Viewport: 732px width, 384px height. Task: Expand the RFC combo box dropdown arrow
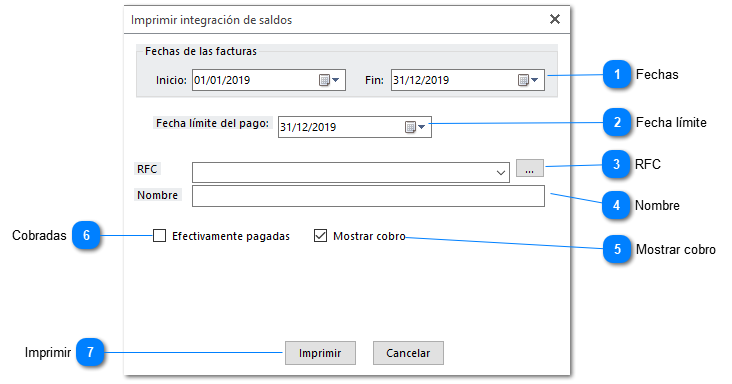pyautogui.click(x=501, y=173)
